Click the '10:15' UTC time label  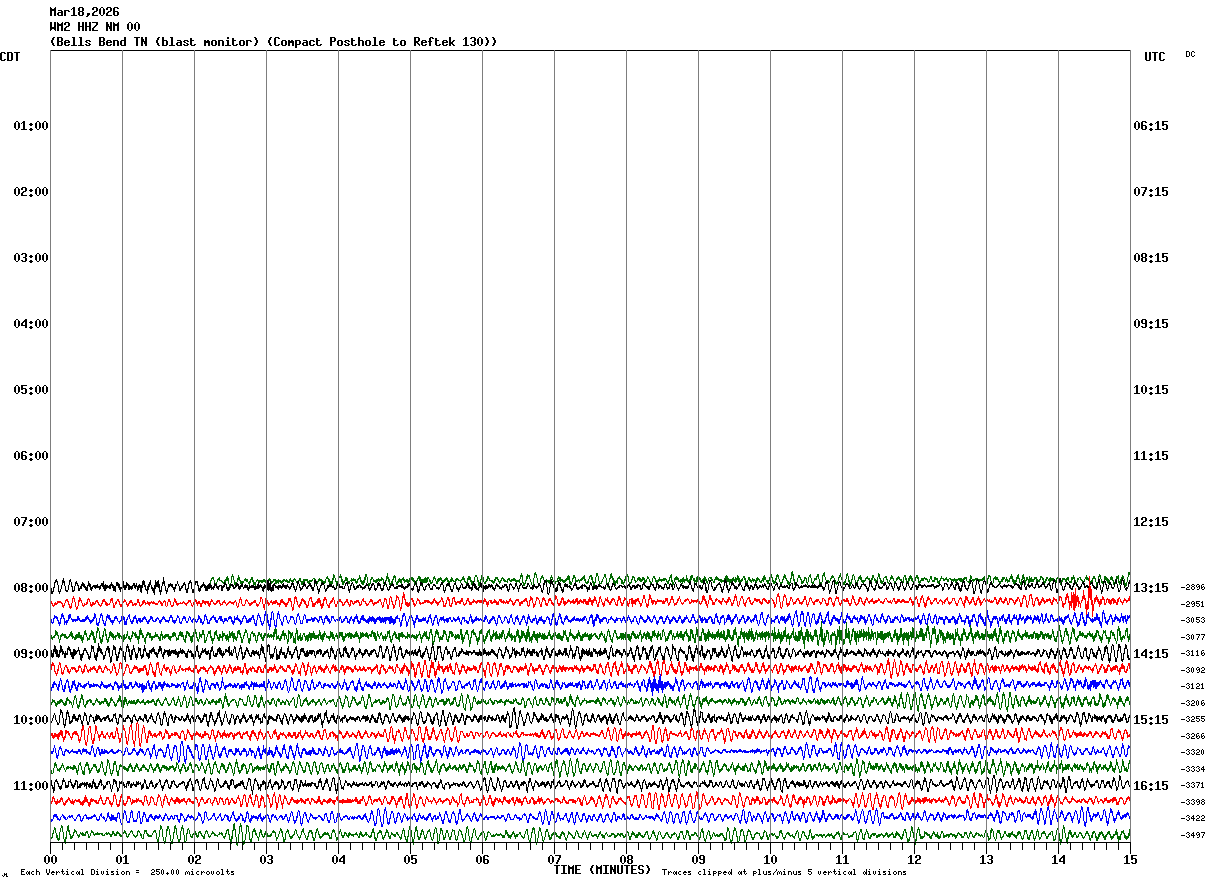point(1150,390)
